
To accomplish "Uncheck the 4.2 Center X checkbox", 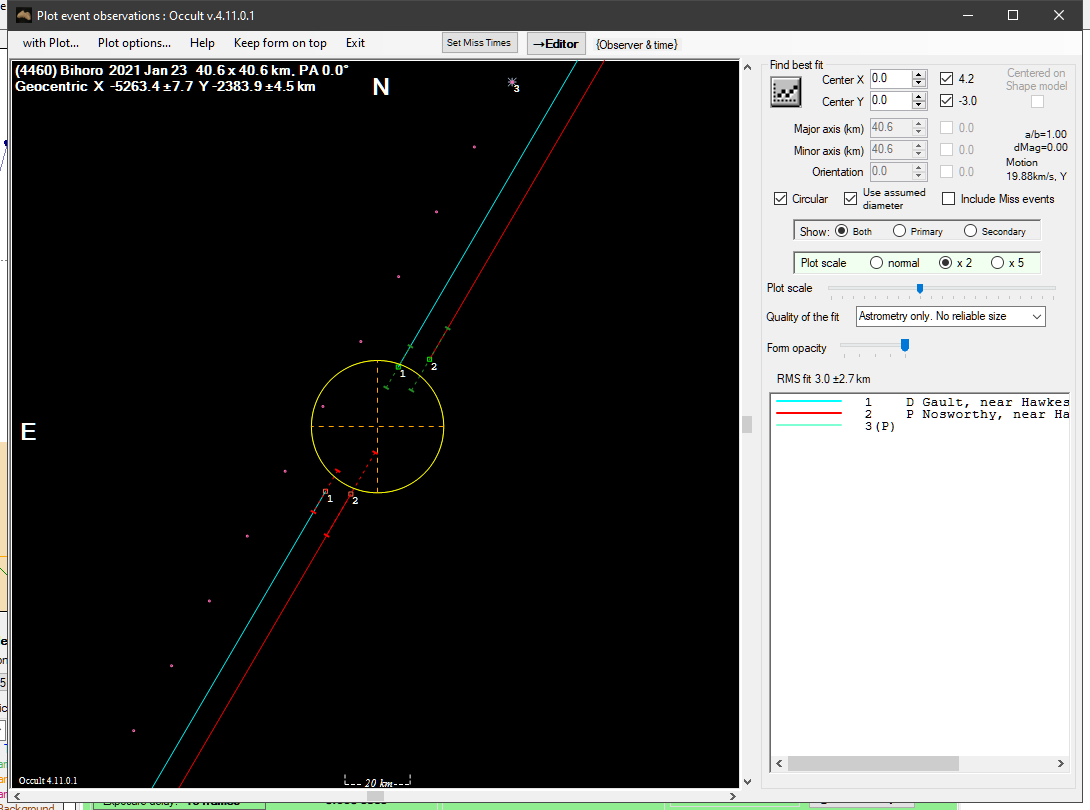I will tap(946, 79).
